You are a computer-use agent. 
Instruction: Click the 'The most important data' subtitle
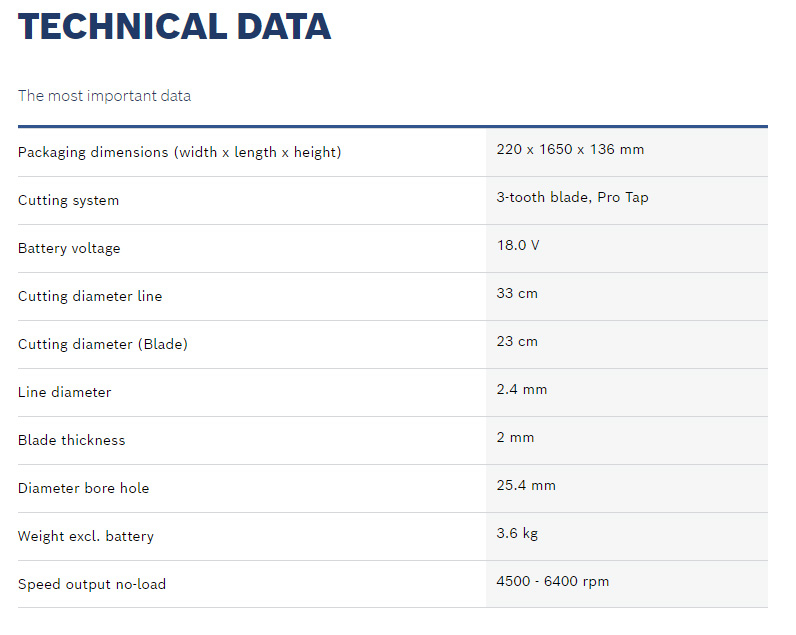point(104,96)
